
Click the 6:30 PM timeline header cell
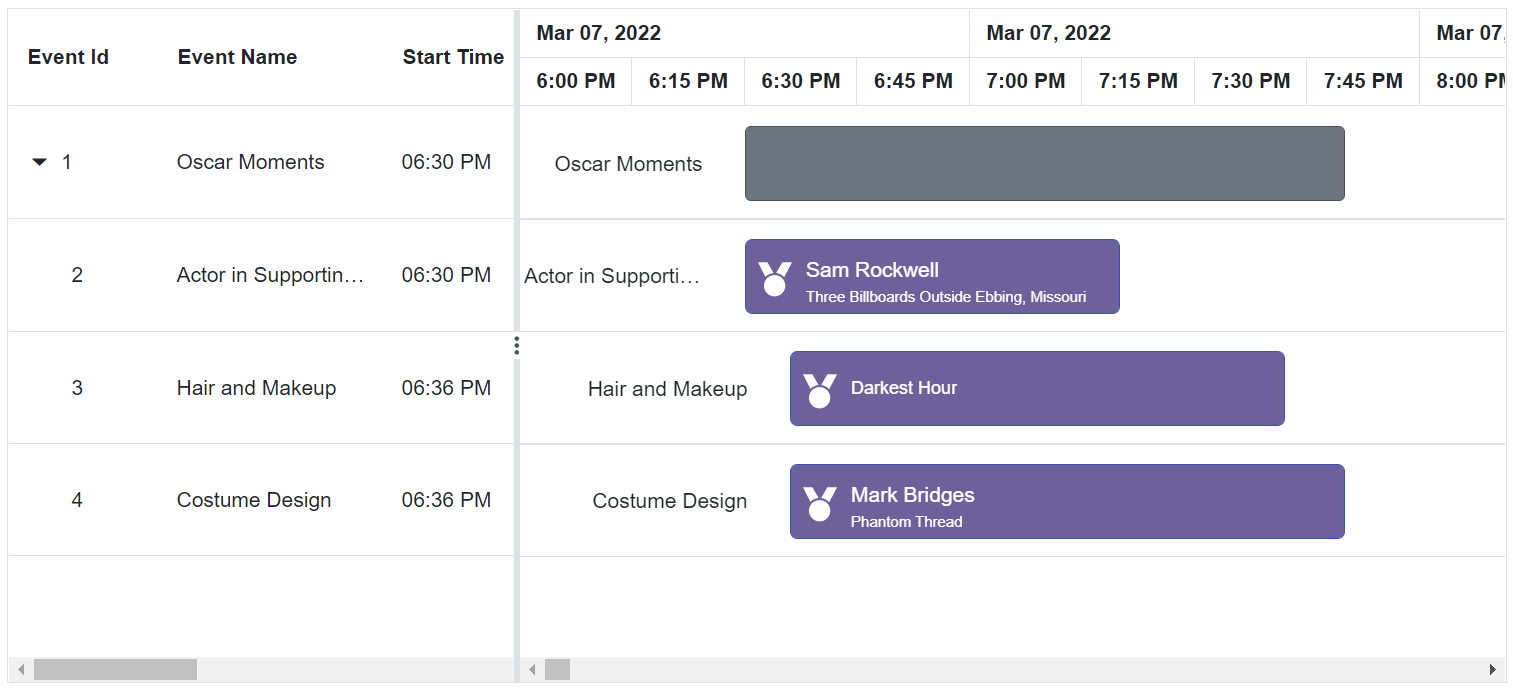point(801,81)
